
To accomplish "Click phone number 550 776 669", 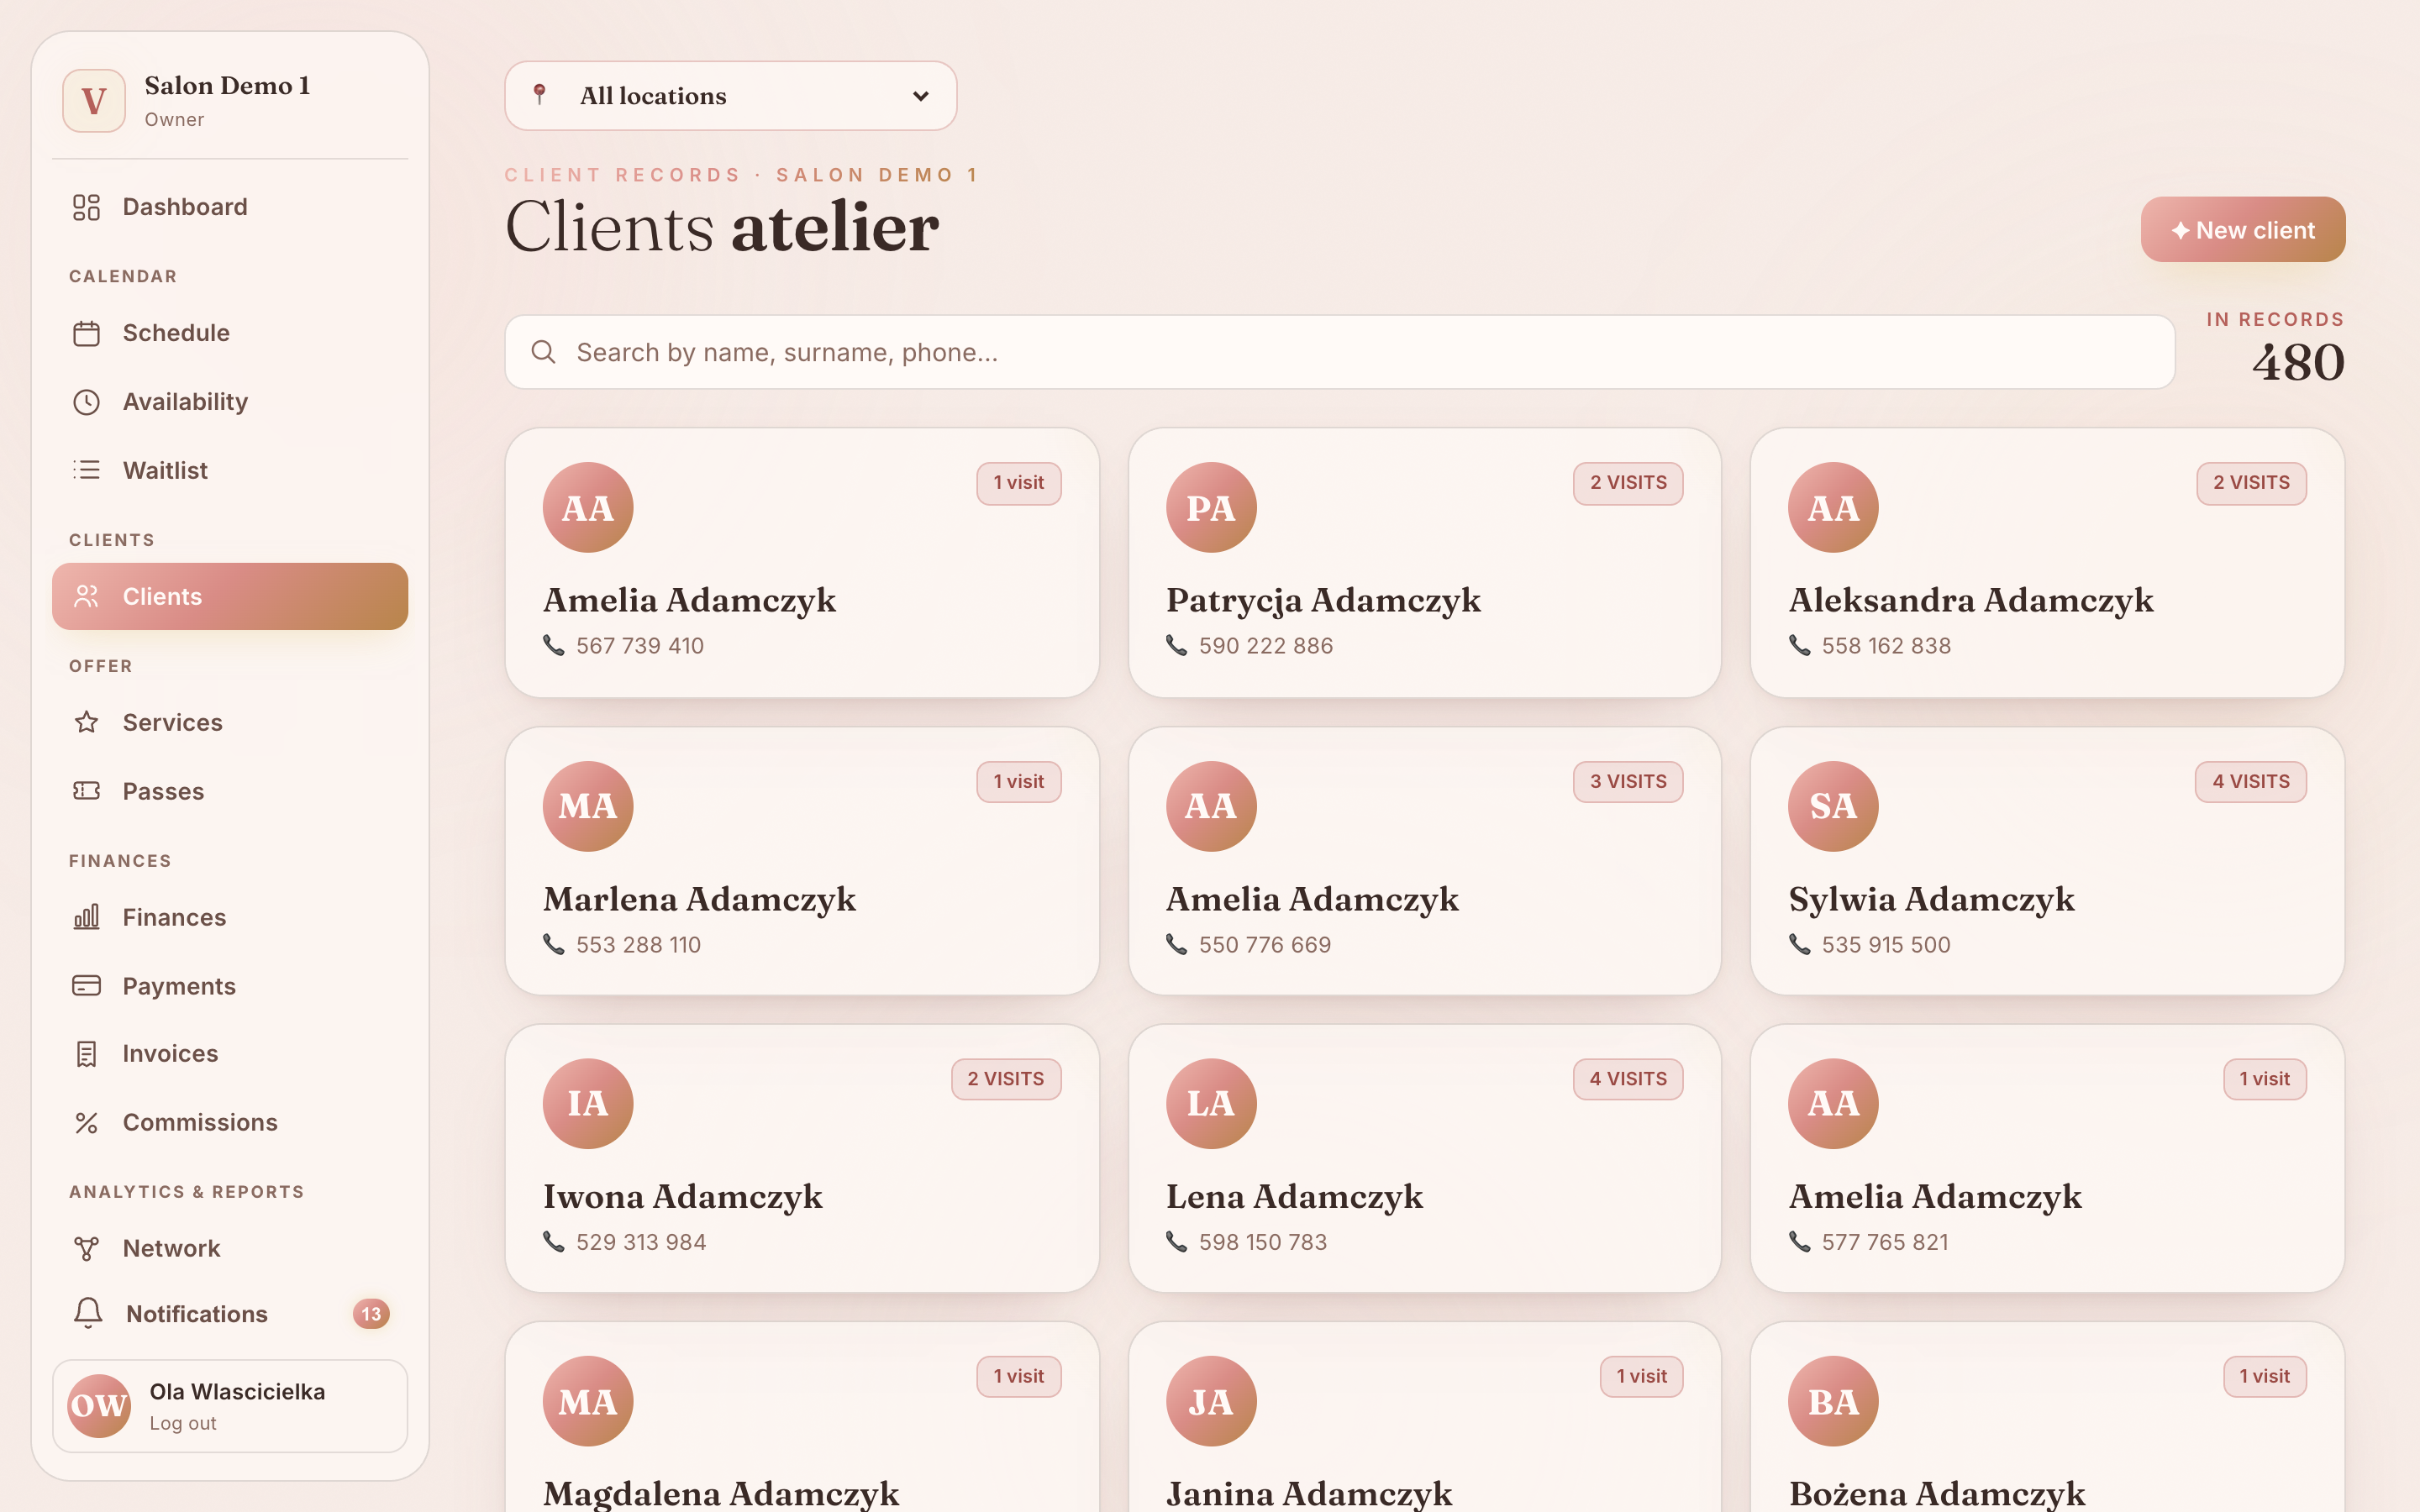I will pyautogui.click(x=1265, y=945).
